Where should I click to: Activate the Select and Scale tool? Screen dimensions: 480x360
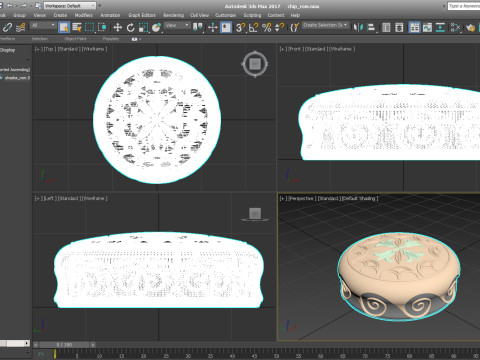[x=143, y=27]
